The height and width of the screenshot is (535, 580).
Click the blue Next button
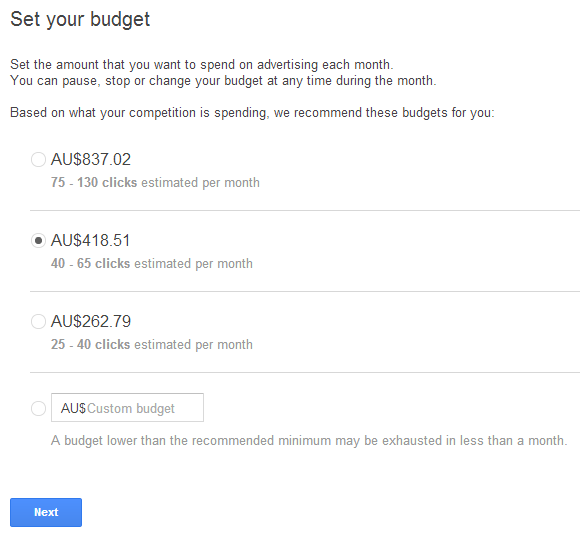(46, 512)
